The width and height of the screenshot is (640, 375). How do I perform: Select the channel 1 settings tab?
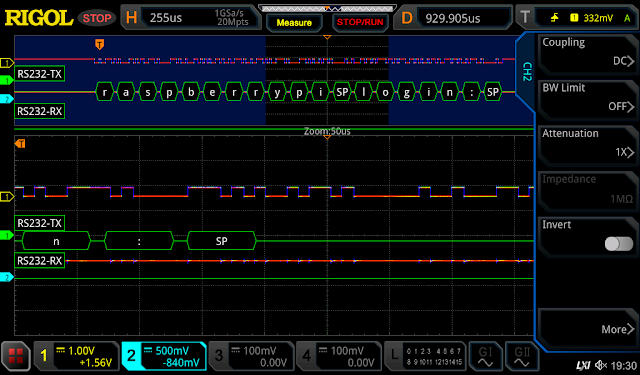coord(76,356)
